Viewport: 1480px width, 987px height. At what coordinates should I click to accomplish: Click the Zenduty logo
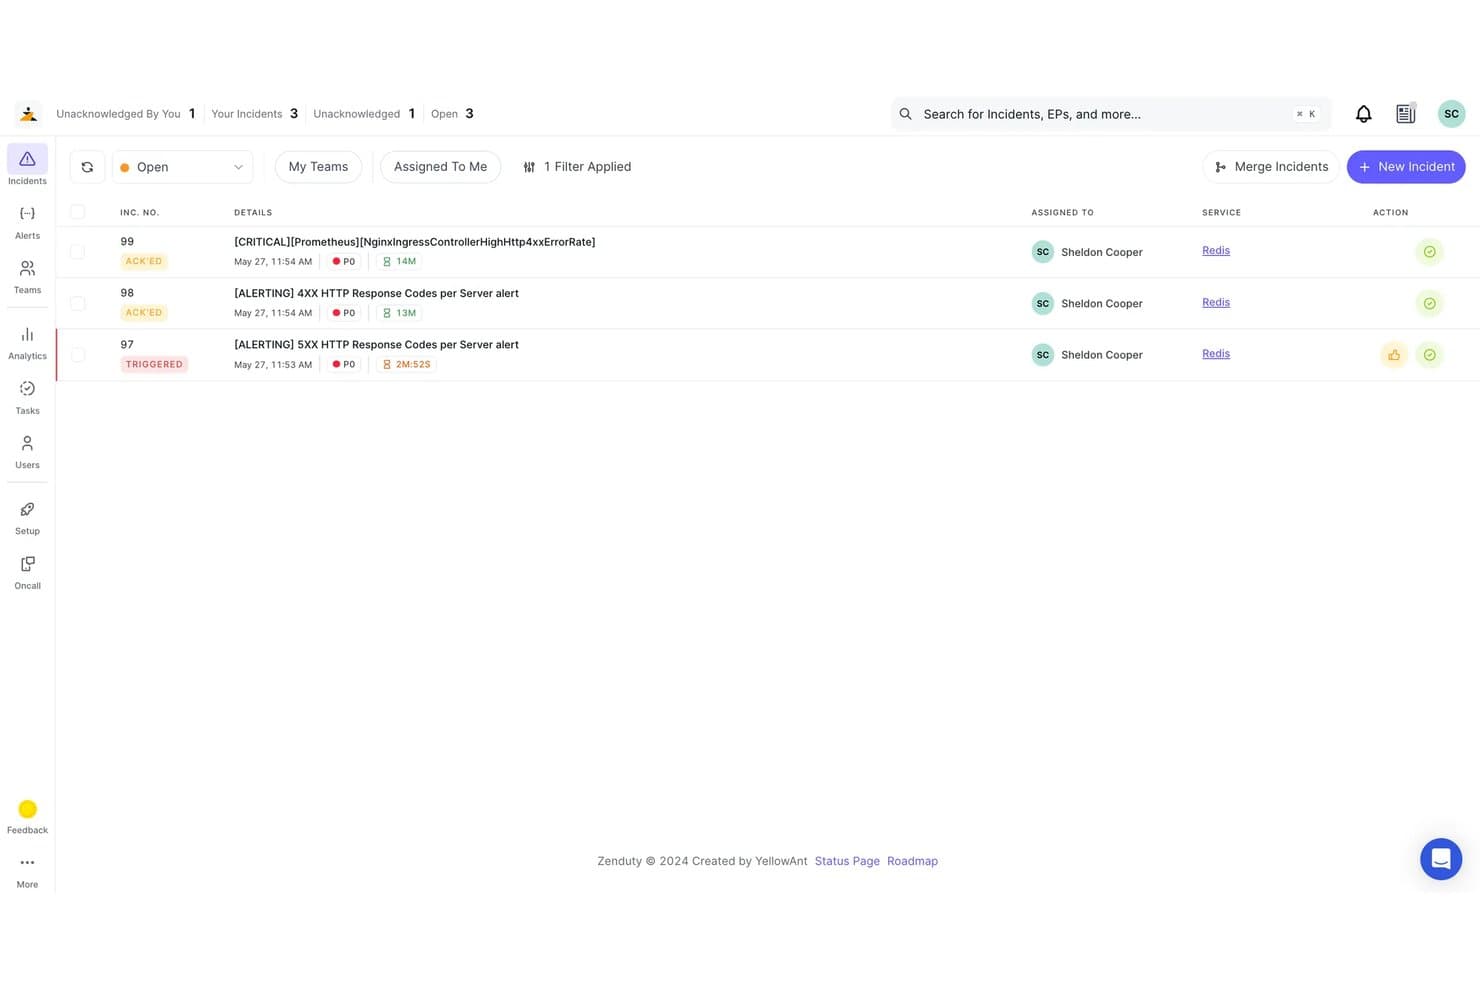(x=28, y=114)
